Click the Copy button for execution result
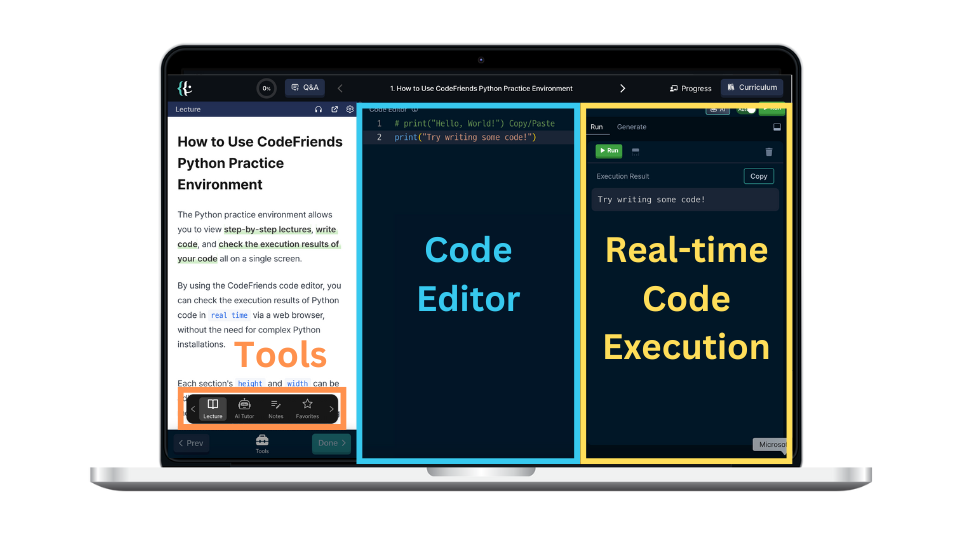Screen dimensions: 960x540 759,176
